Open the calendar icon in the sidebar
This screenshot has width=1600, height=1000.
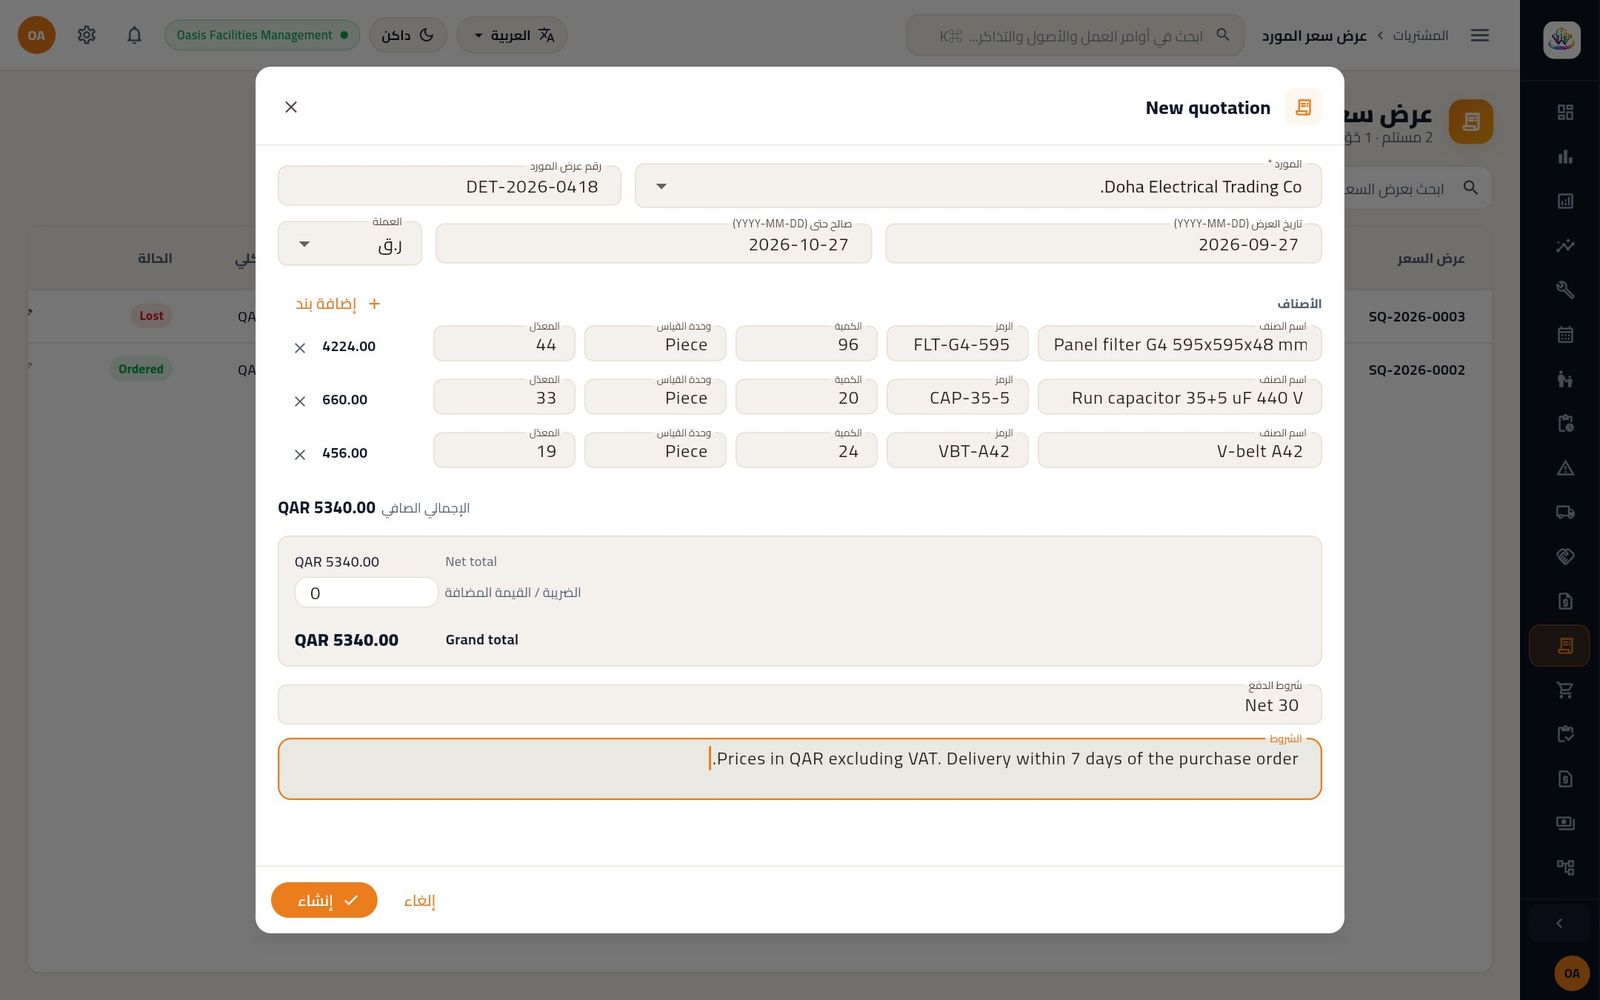pyautogui.click(x=1565, y=334)
